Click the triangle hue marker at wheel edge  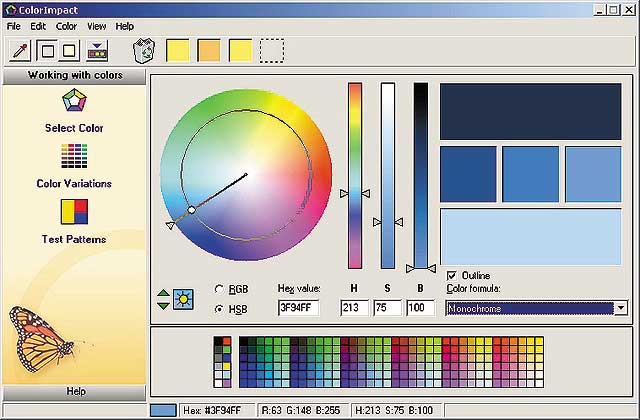pyautogui.click(x=170, y=225)
